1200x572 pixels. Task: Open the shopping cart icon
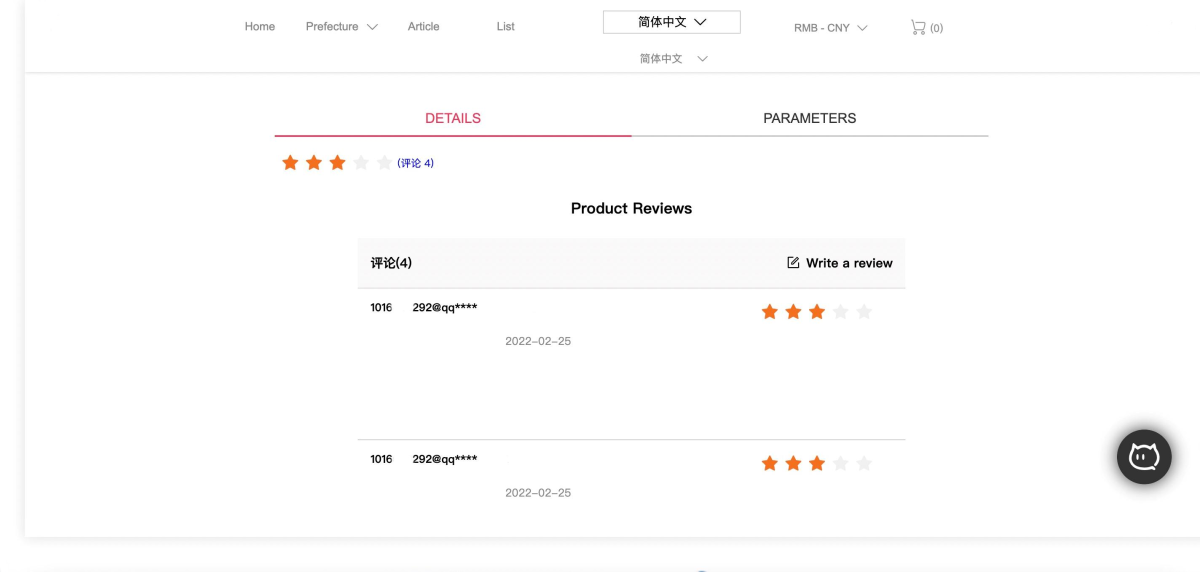(917, 27)
